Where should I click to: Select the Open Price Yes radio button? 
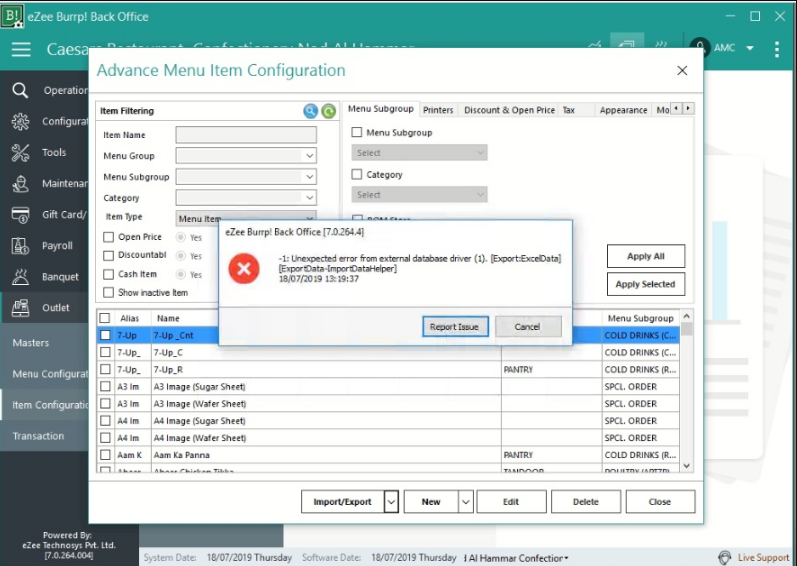click(x=180, y=237)
